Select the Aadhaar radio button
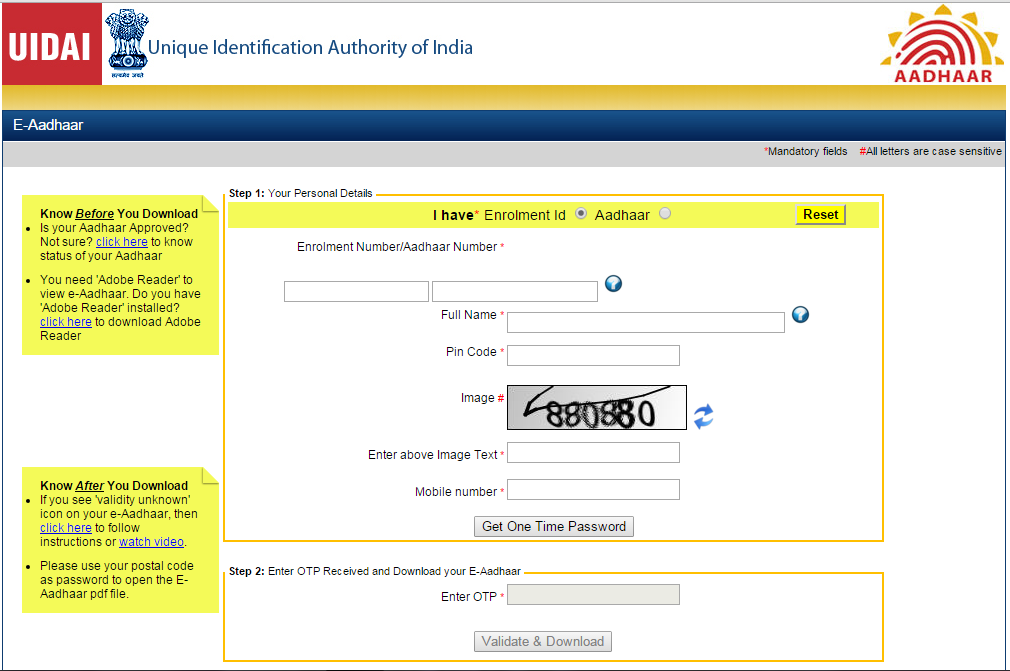 pyautogui.click(x=665, y=212)
